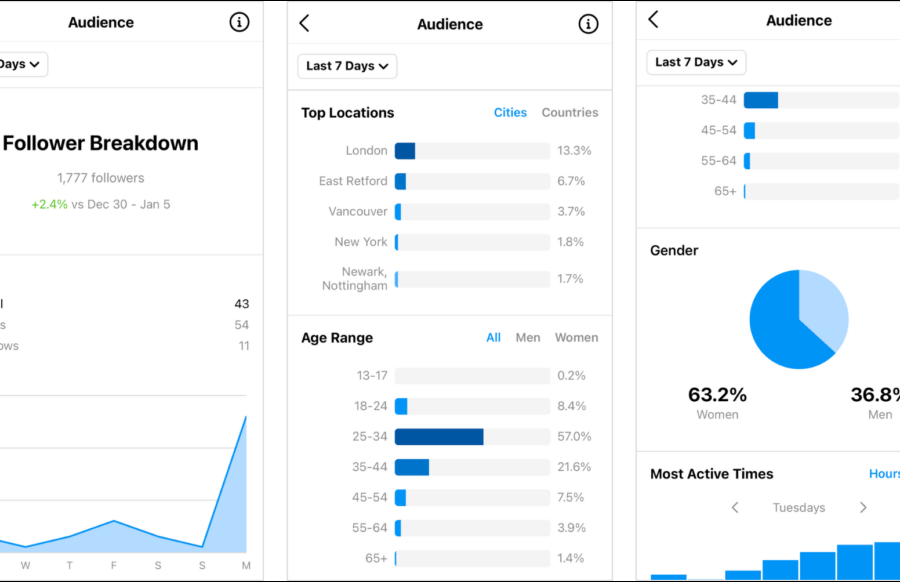Expand the Last 7 Days dropdown in the Gender panel
The height and width of the screenshot is (582, 900).
click(696, 62)
